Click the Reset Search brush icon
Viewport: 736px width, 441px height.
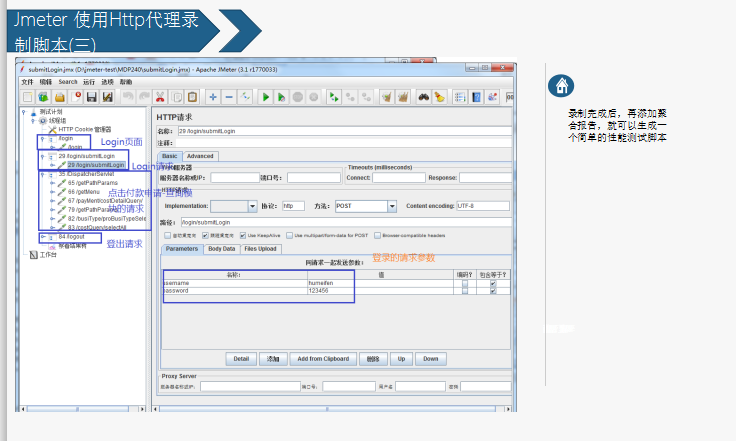click(x=439, y=97)
